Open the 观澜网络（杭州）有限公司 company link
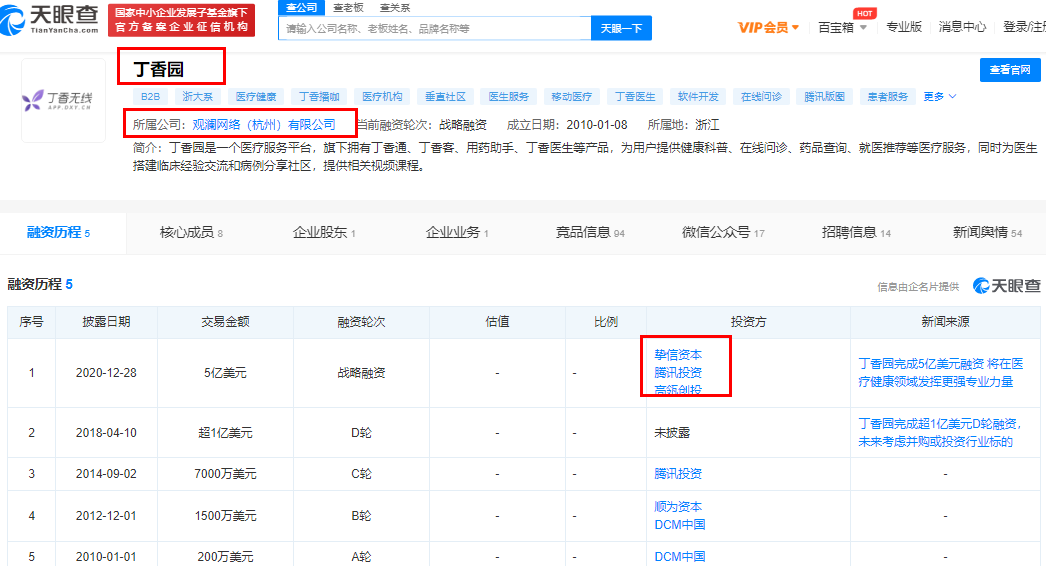The height and width of the screenshot is (566, 1046). pyautogui.click(x=264, y=125)
